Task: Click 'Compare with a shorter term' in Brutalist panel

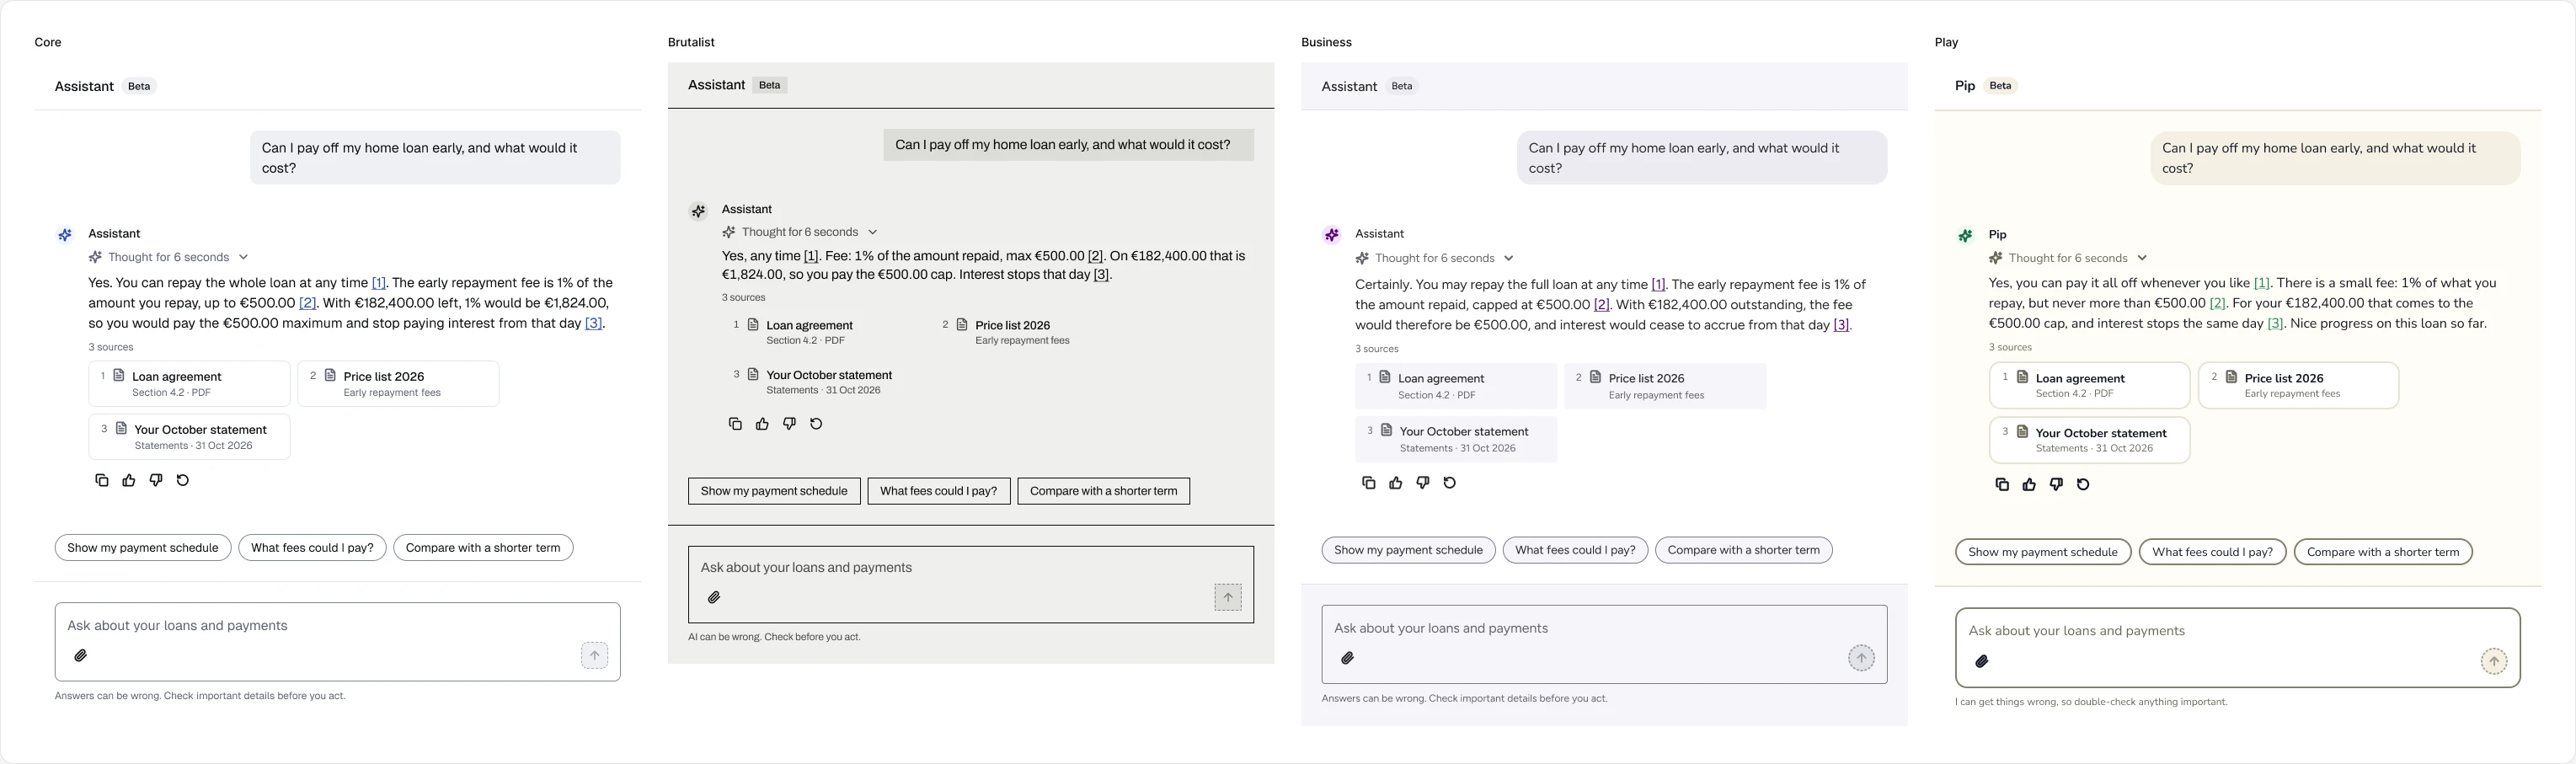Action: (x=1104, y=491)
